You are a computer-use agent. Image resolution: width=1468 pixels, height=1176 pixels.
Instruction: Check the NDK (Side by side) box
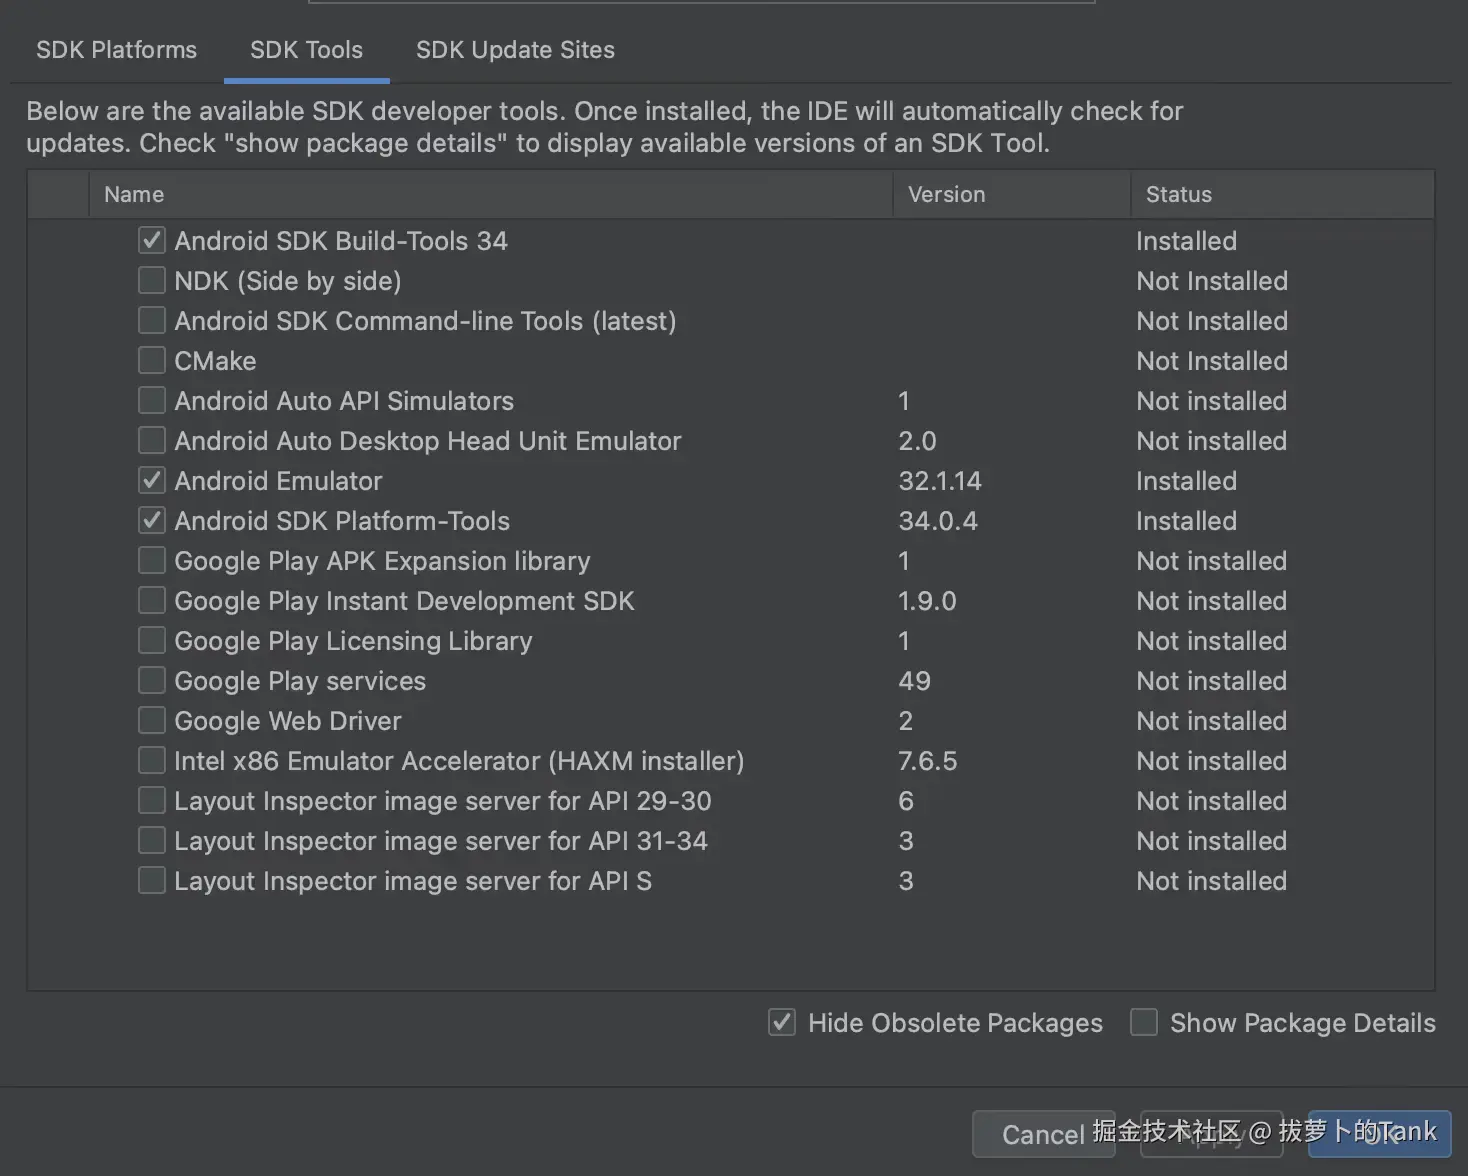point(152,280)
